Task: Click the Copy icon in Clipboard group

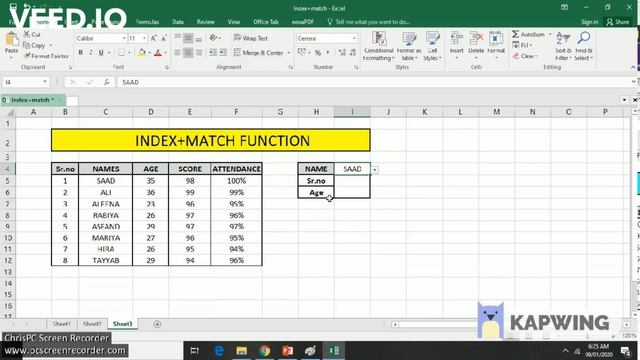Action: pyautogui.click(x=27, y=45)
